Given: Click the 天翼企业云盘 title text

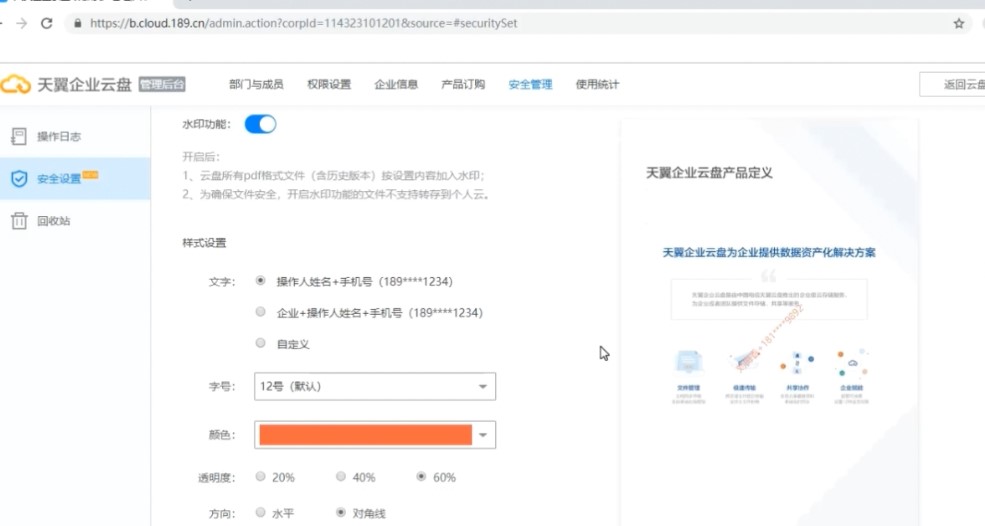Looking at the screenshot, I should [x=84, y=84].
